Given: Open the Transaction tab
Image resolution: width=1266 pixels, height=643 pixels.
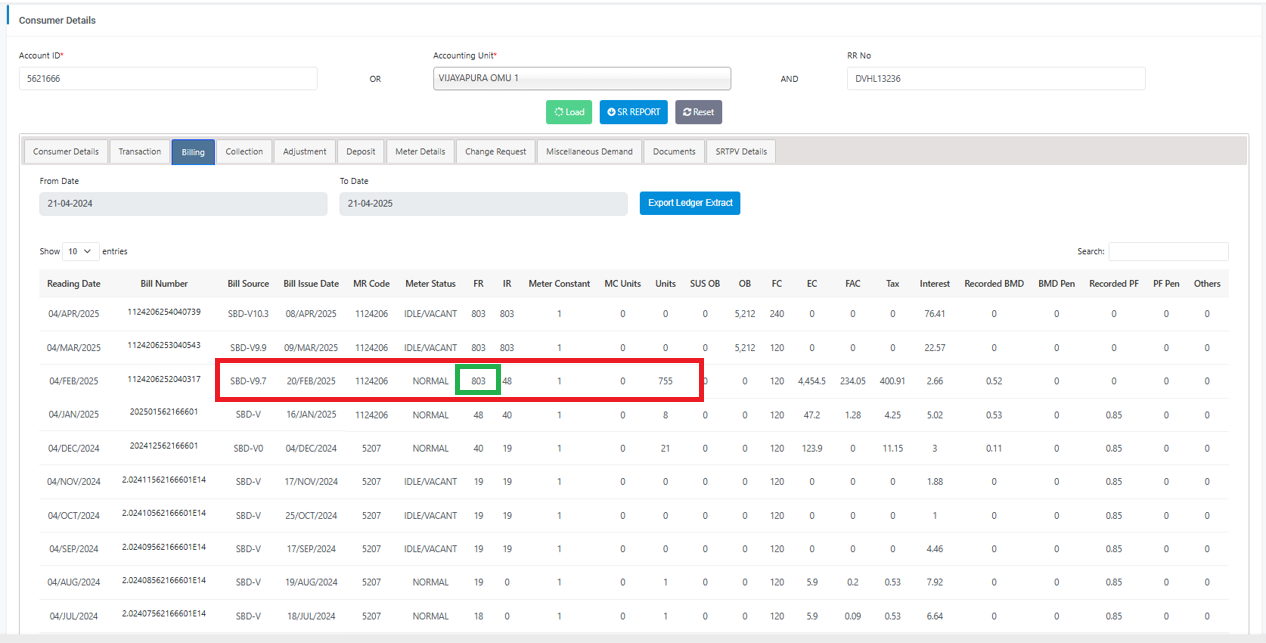Looking at the screenshot, I should click(x=140, y=152).
